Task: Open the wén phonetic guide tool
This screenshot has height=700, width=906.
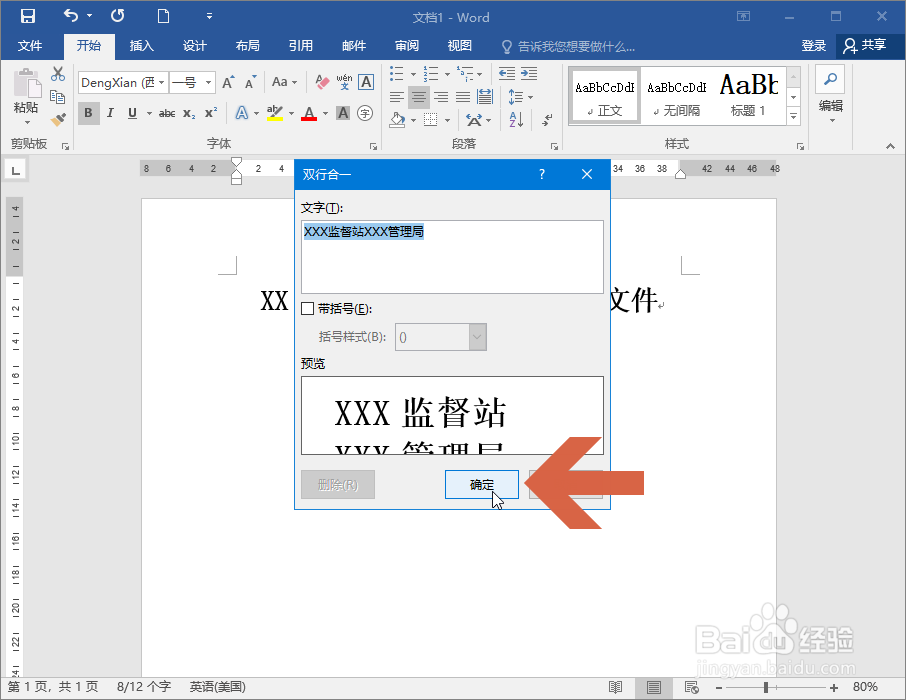Action: pyautogui.click(x=344, y=82)
